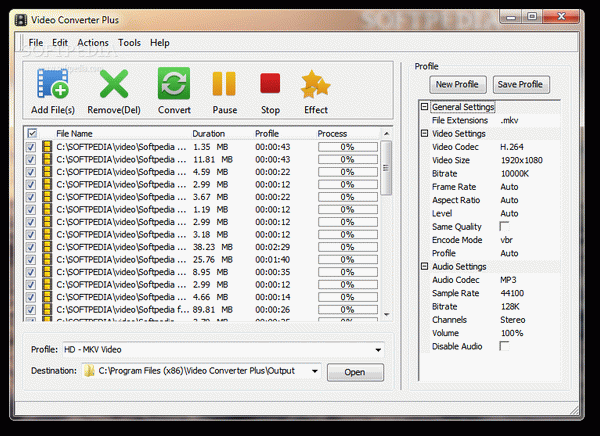Screen dimensions: 600x436
Task: Click the Remove(Del) green X icon
Action: (114, 84)
